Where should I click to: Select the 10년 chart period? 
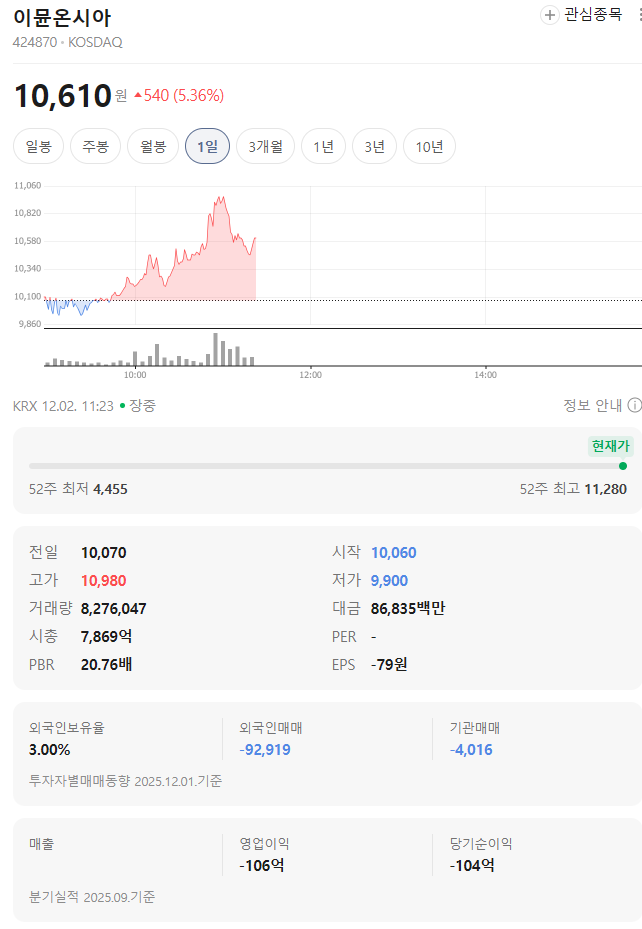429,146
